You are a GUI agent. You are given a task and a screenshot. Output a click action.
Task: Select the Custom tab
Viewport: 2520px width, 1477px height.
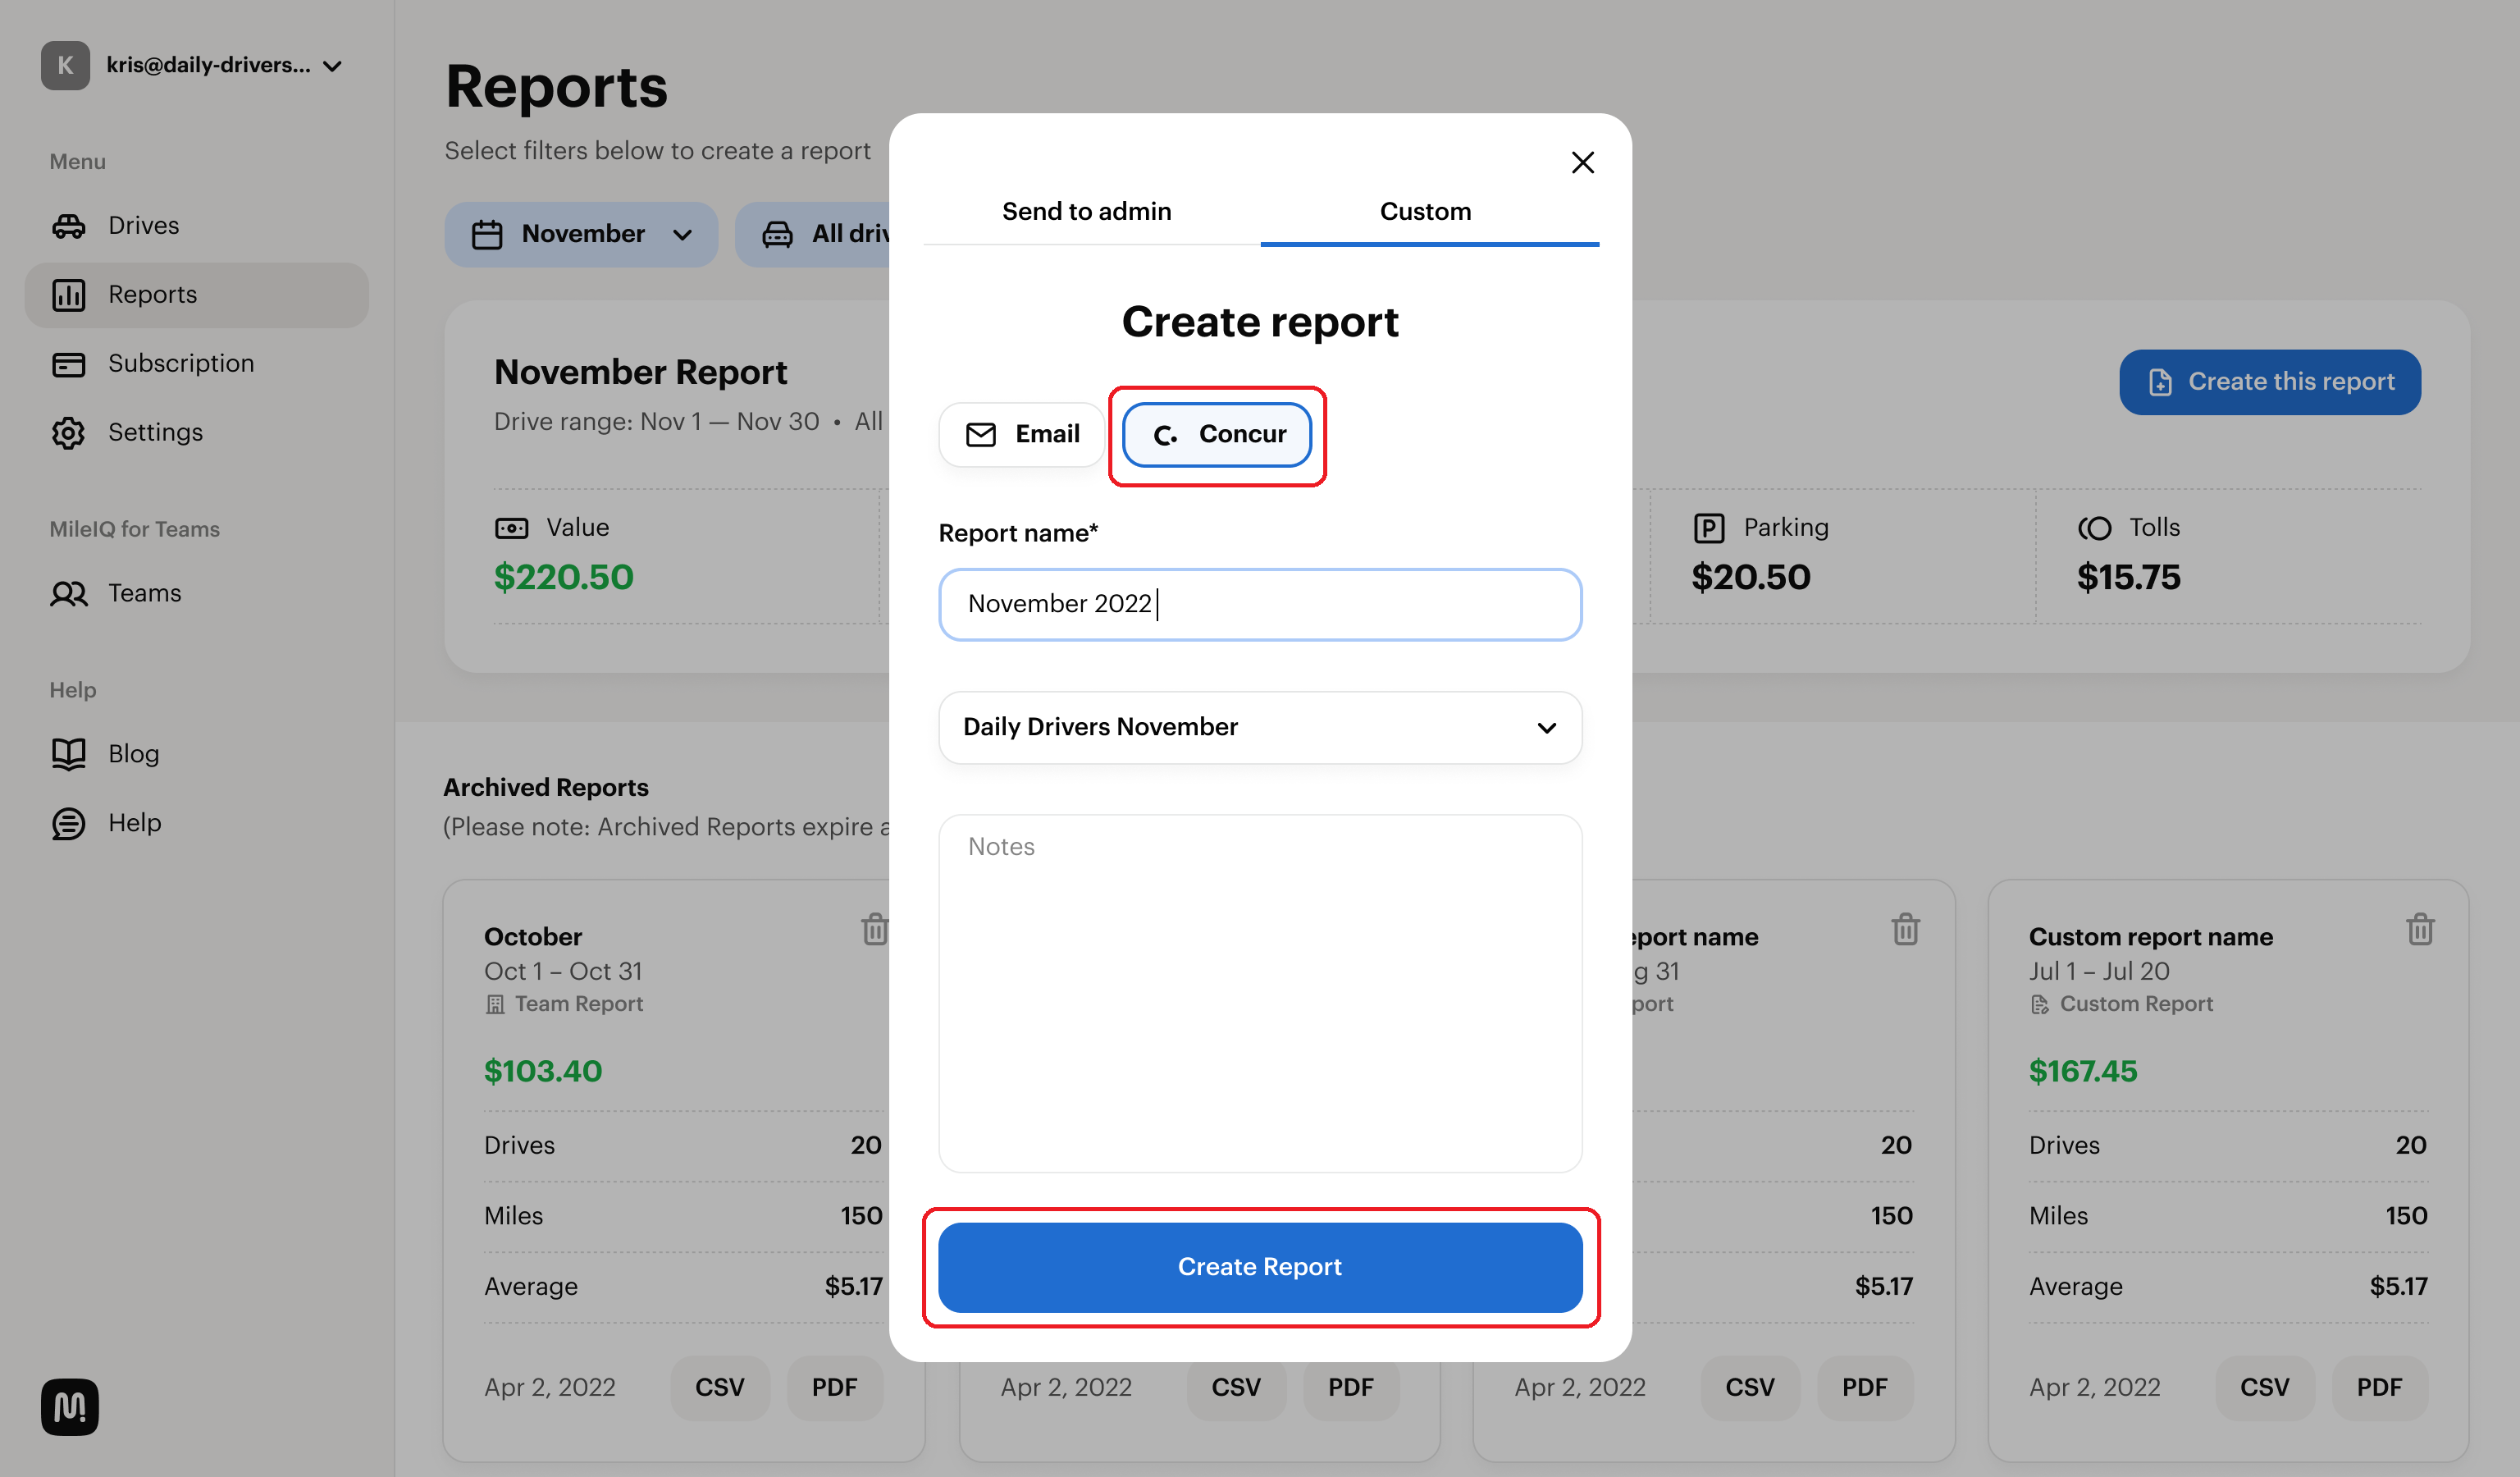(1425, 211)
